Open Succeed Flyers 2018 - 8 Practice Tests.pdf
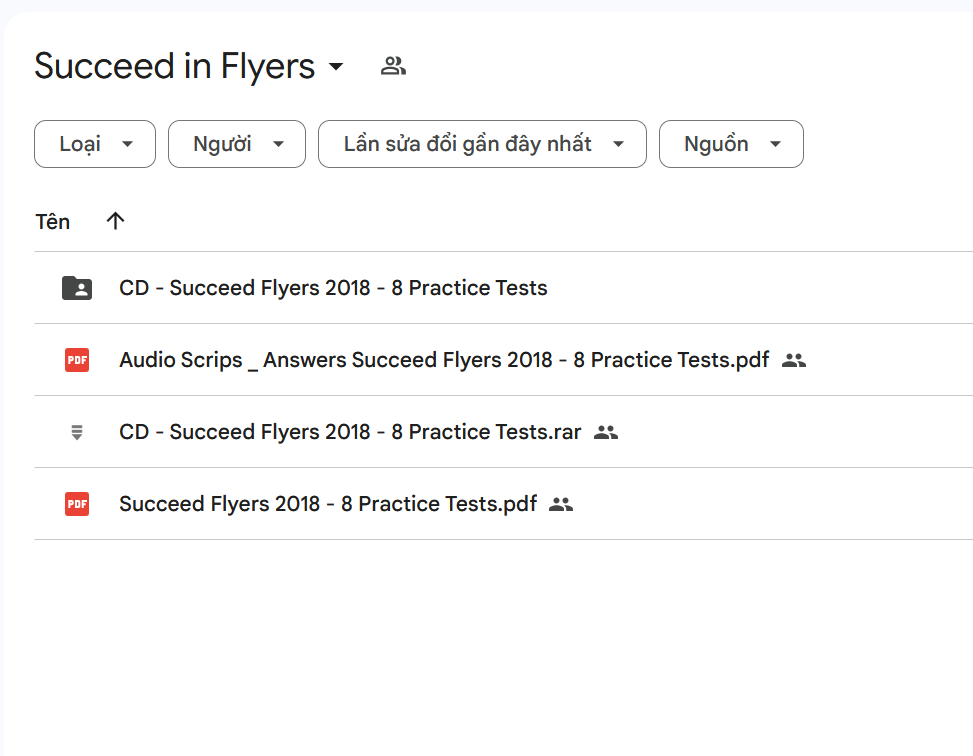This screenshot has height=756, width=973. pos(328,504)
